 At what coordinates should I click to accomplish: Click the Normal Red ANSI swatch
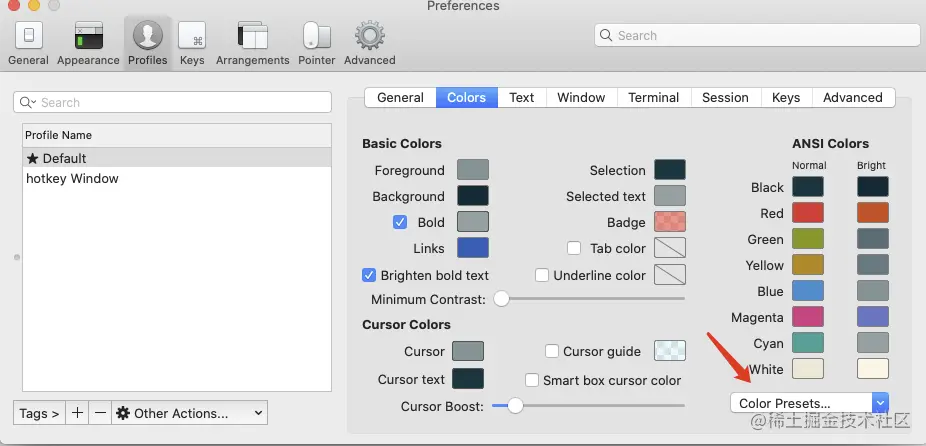pyautogui.click(x=808, y=213)
